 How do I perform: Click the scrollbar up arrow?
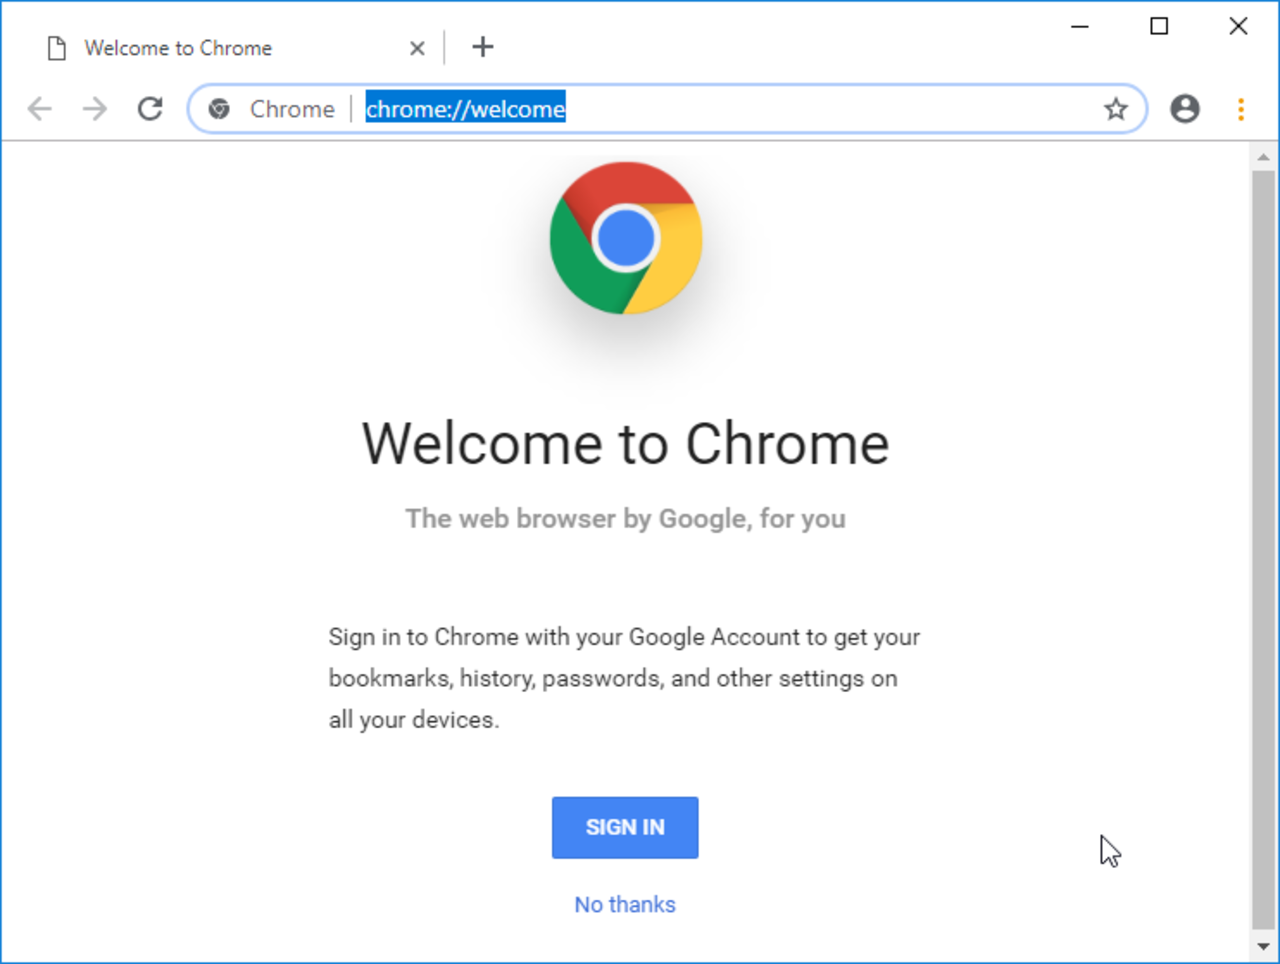1264,156
